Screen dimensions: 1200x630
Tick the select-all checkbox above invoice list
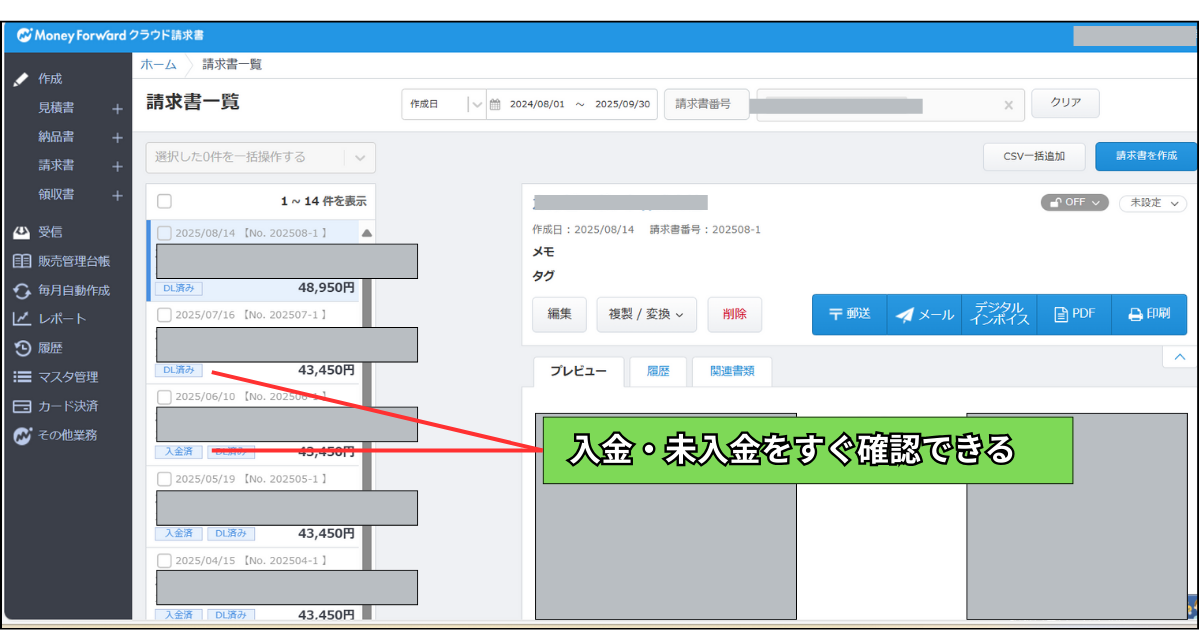click(165, 200)
